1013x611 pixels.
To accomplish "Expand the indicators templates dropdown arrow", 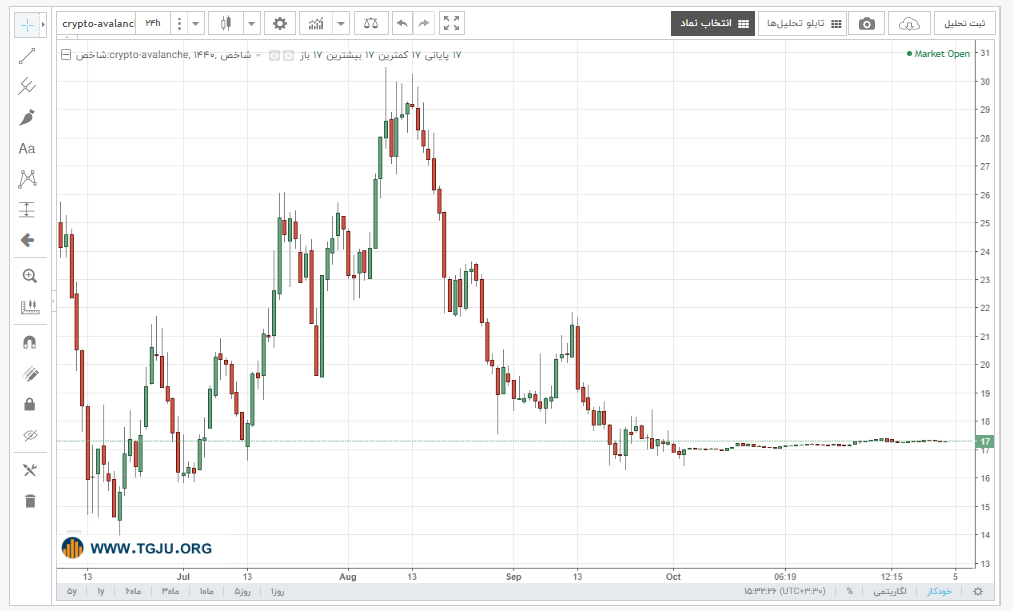I will pos(341,24).
